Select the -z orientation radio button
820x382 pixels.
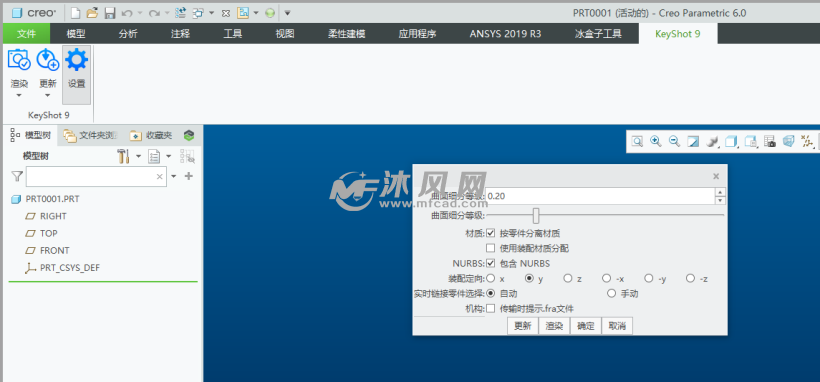pos(690,278)
